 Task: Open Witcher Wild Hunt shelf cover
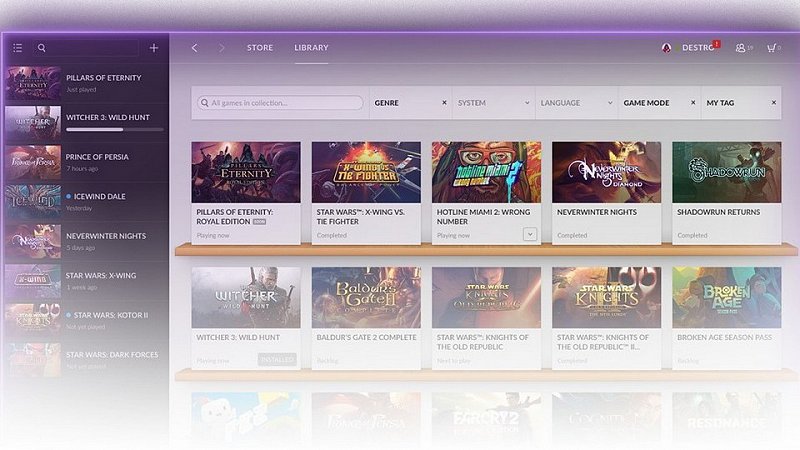coord(246,297)
